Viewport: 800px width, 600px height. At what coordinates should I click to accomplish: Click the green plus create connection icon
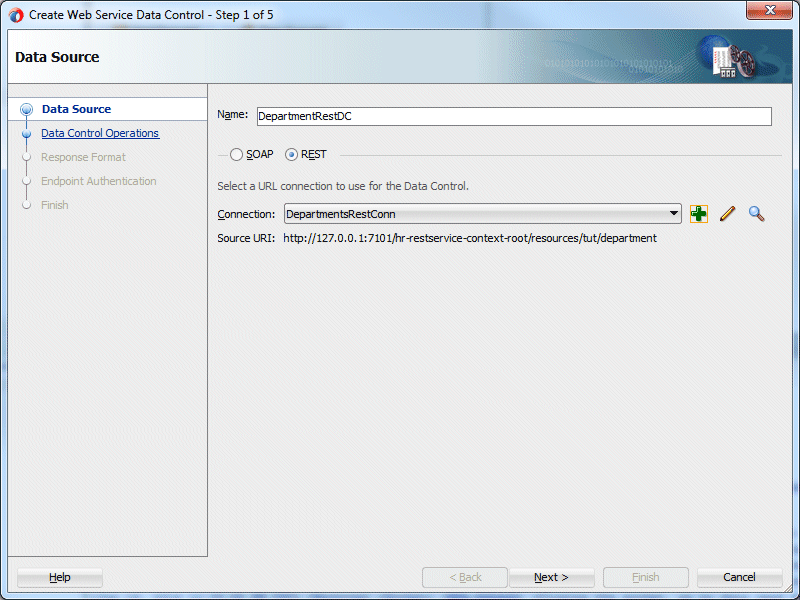tap(698, 214)
